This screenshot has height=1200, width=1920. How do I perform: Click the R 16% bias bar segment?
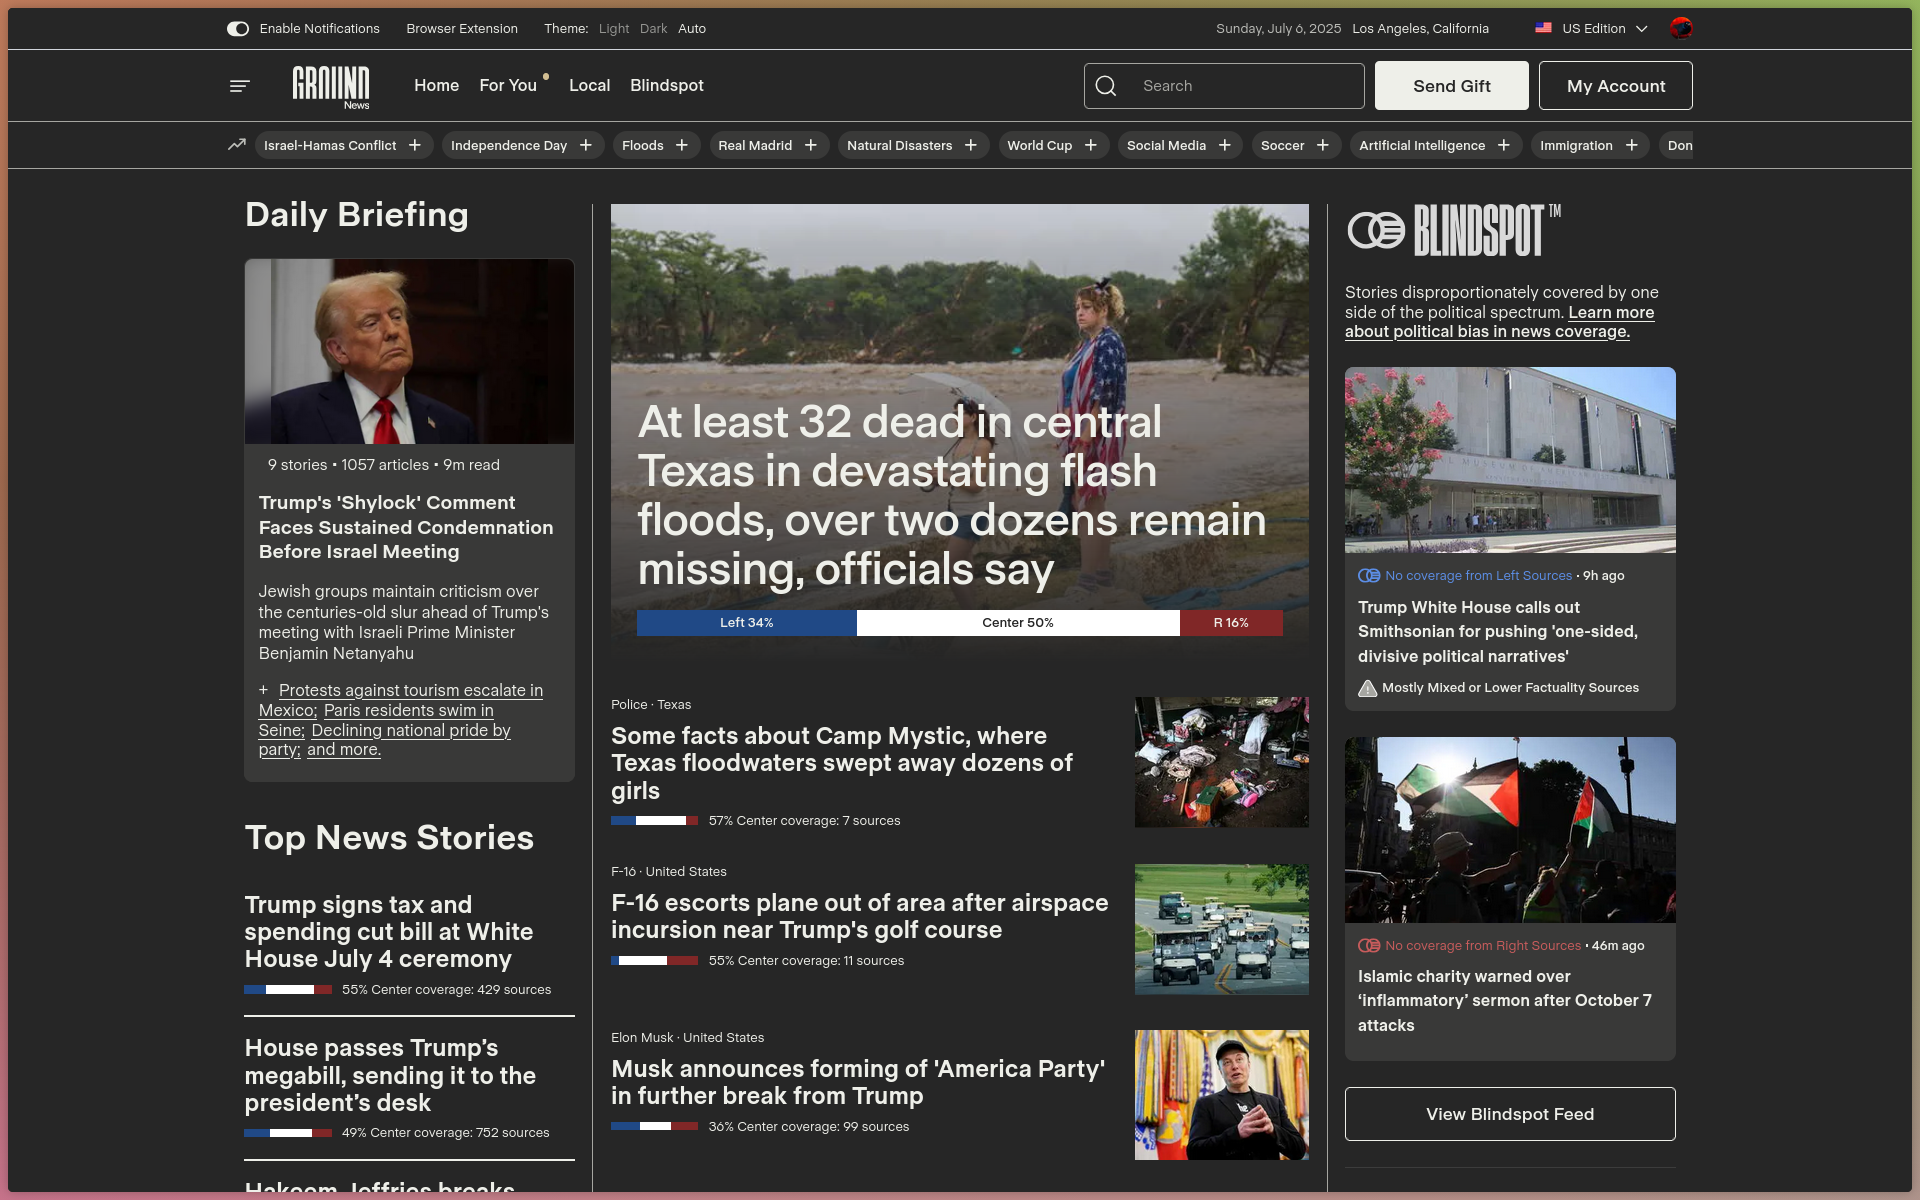pyautogui.click(x=1231, y=623)
